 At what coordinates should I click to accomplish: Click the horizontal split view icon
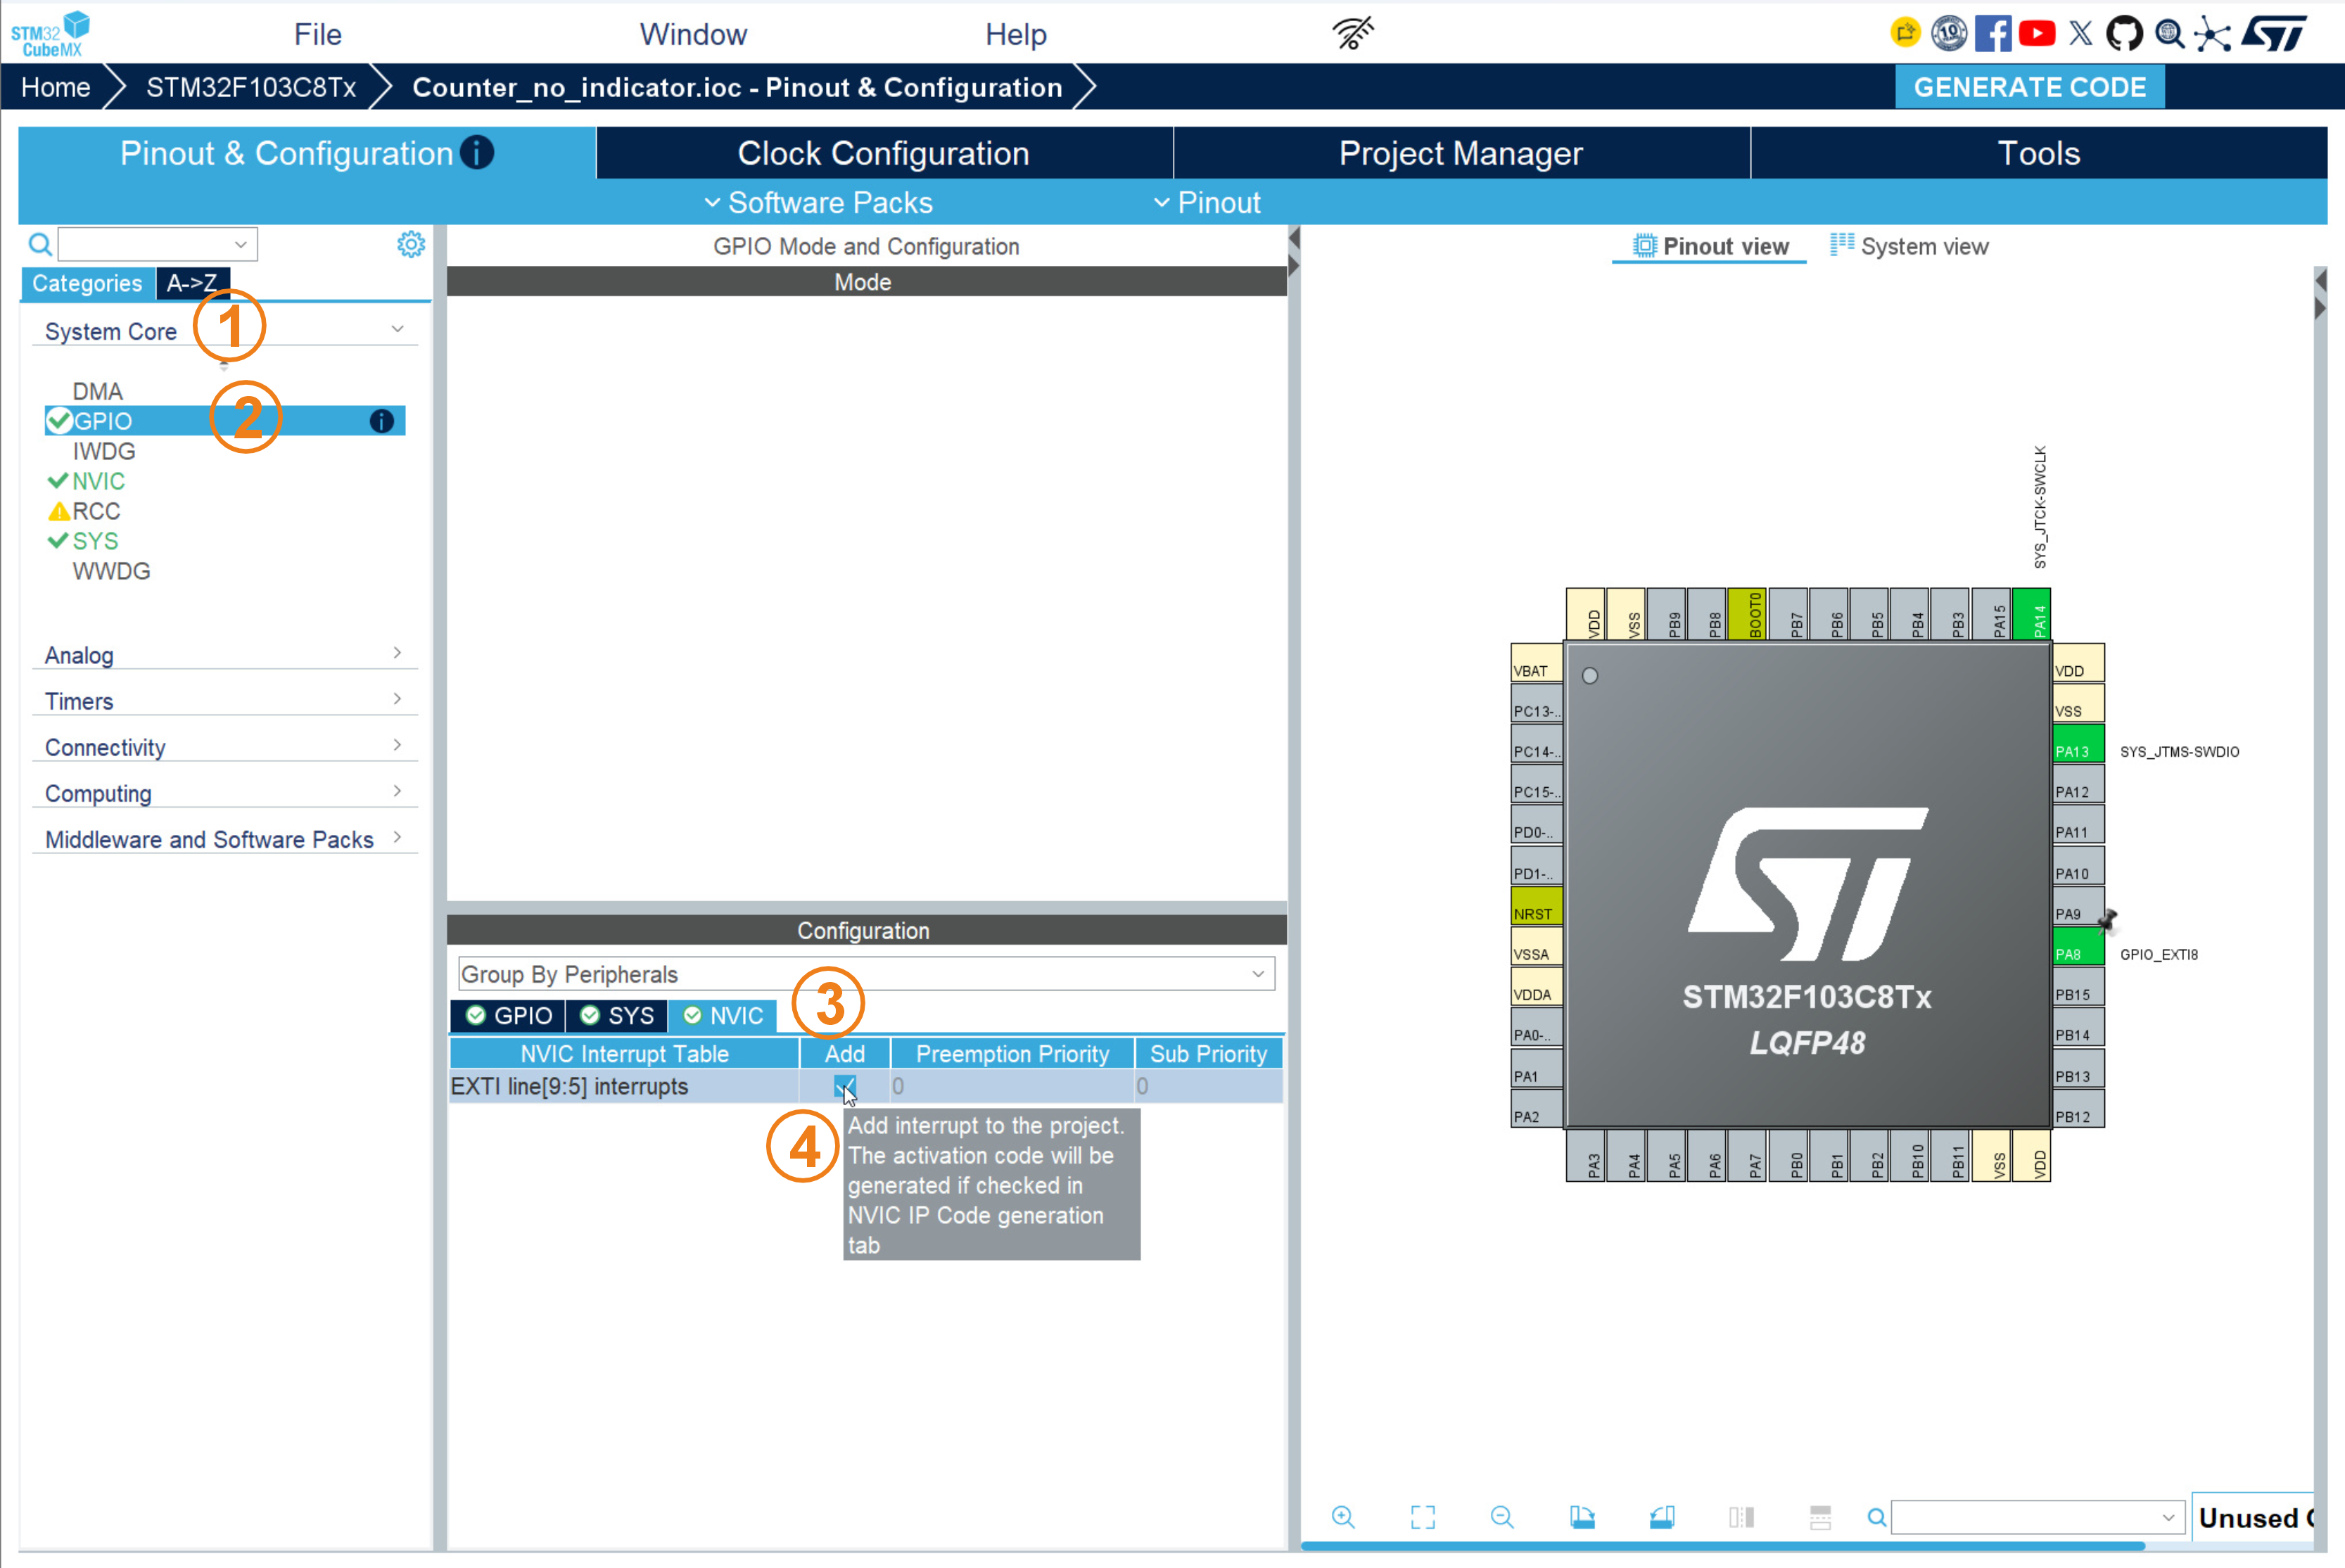click(x=1820, y=1517)
